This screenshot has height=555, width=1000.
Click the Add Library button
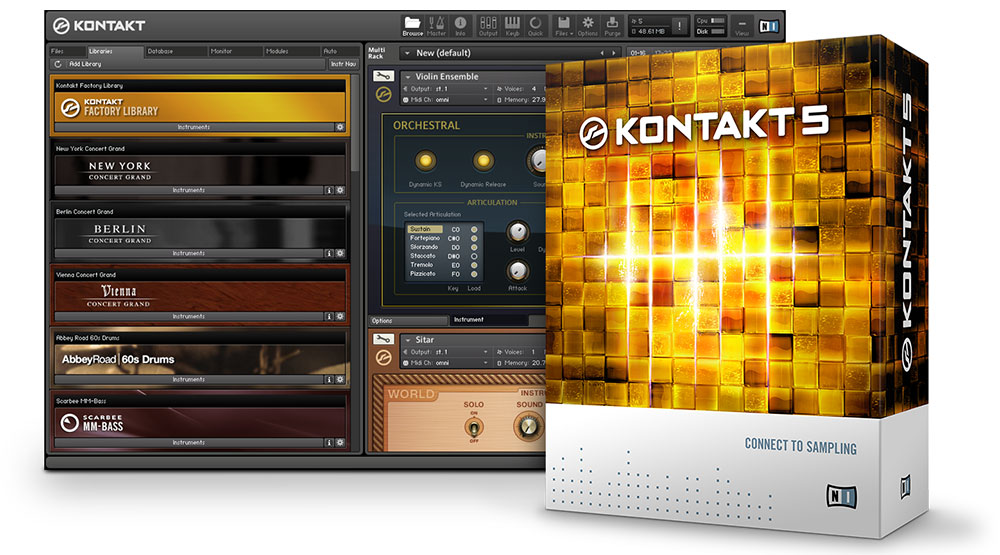click(x=85, y=64)
